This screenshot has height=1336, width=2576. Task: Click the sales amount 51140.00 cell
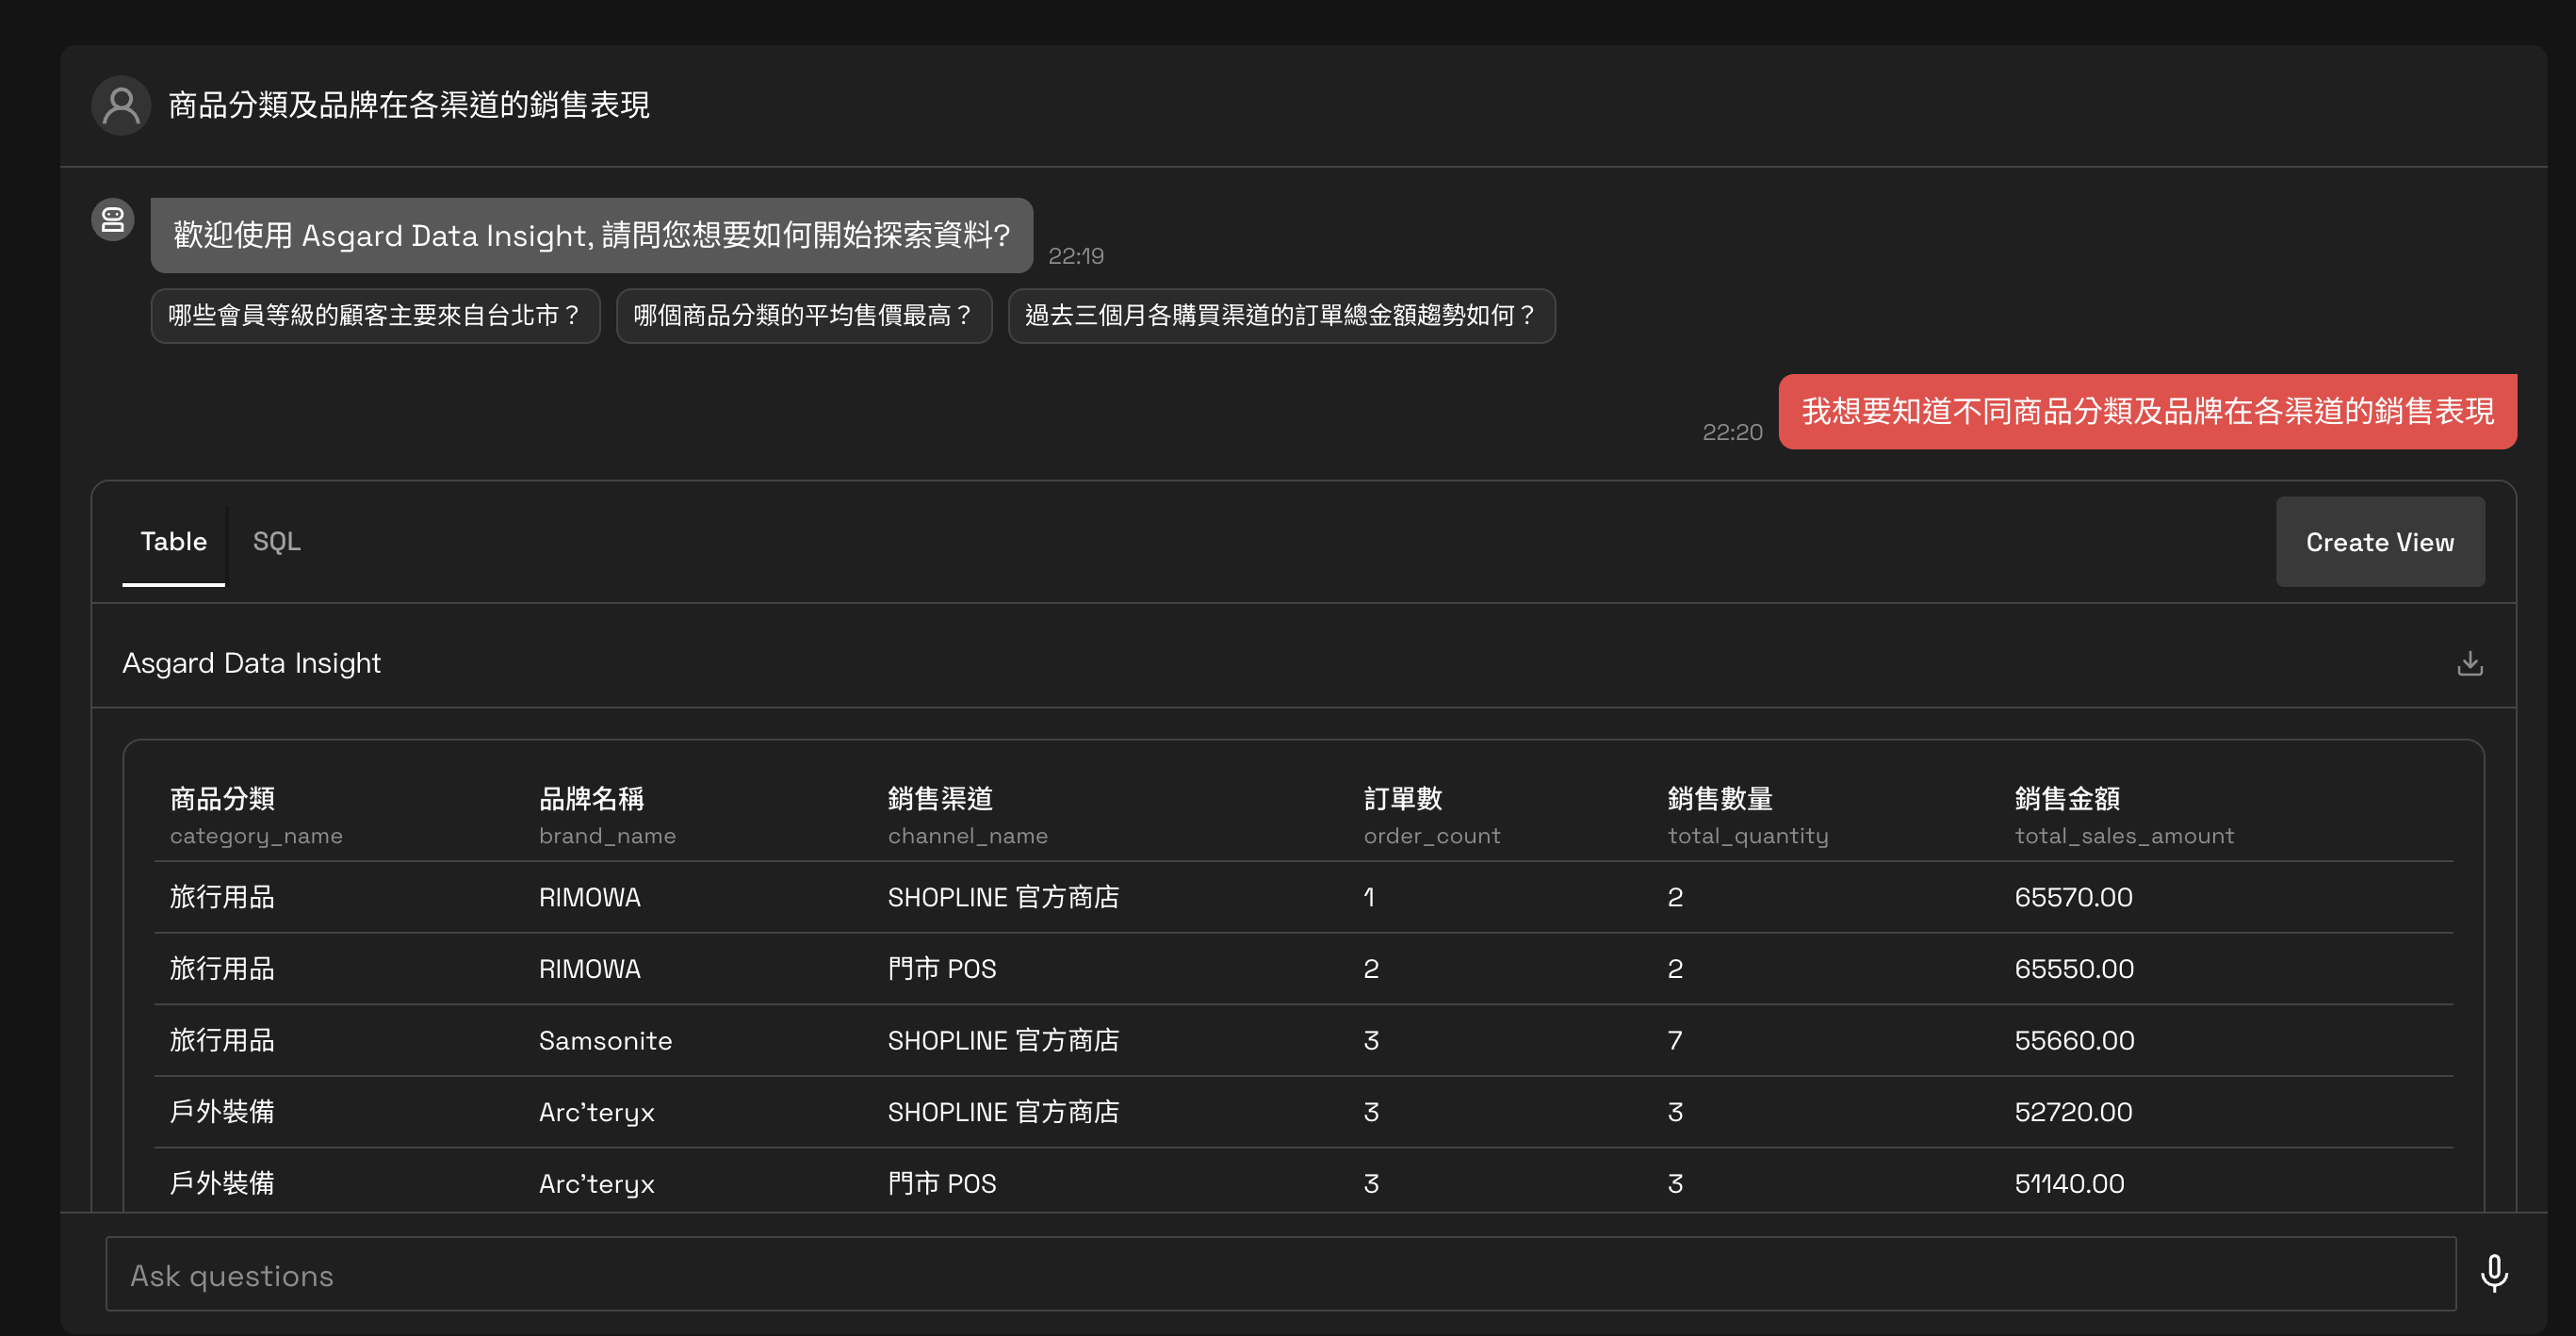(2069, 1184)
